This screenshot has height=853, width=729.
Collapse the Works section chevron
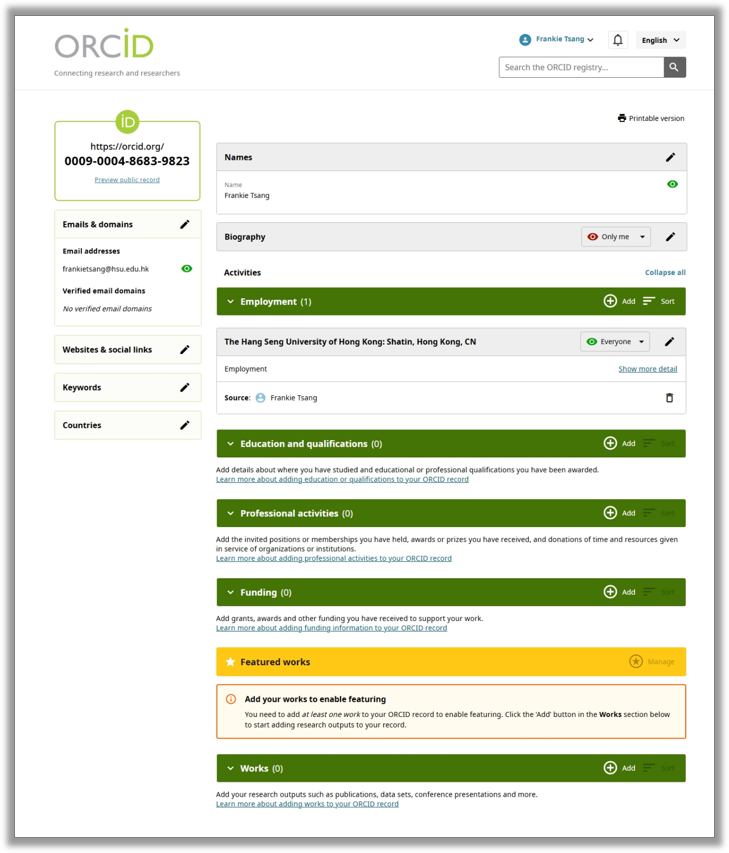coord(230,768)
